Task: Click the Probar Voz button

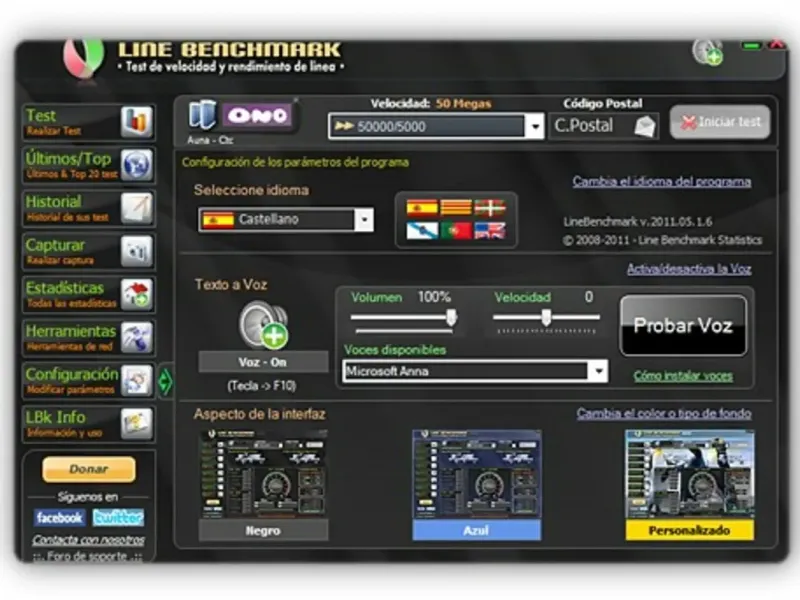Action: (683, 326)
